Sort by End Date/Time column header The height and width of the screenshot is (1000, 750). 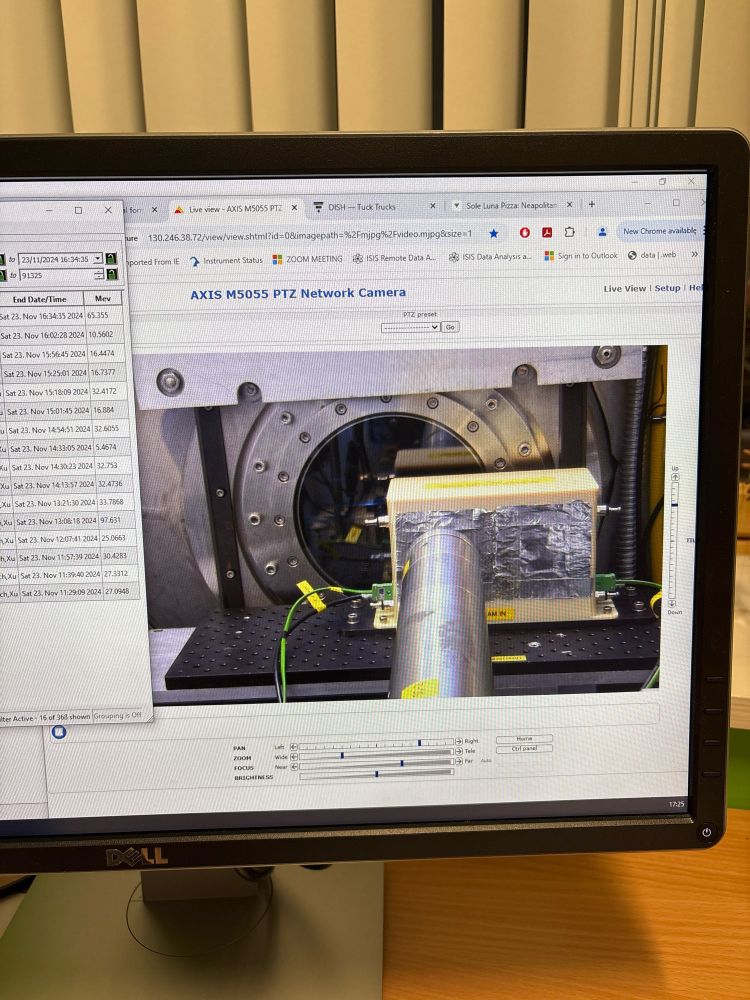[x=40, y=299]
